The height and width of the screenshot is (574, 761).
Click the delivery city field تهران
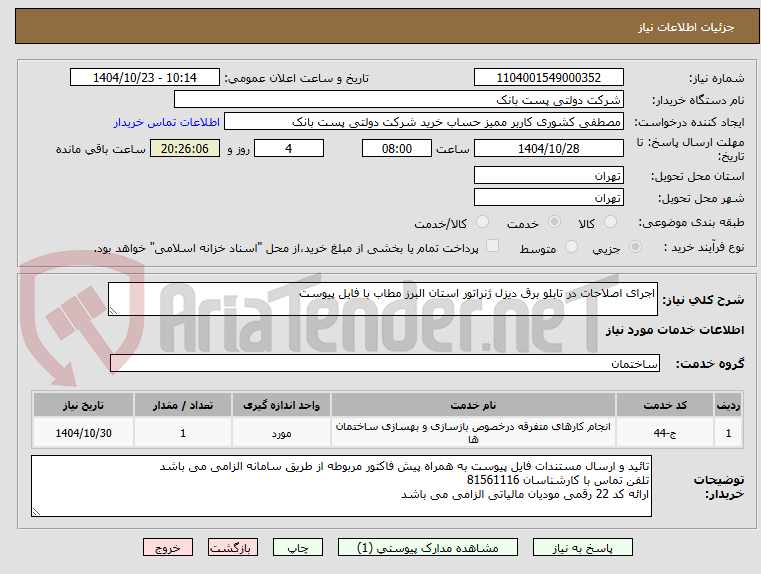[x=548, y=197]
